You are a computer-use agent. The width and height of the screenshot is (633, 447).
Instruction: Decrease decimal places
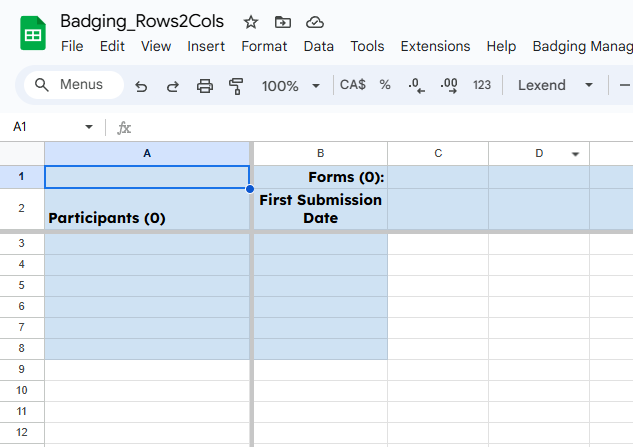pyautogui.click(x=417, y=86)
